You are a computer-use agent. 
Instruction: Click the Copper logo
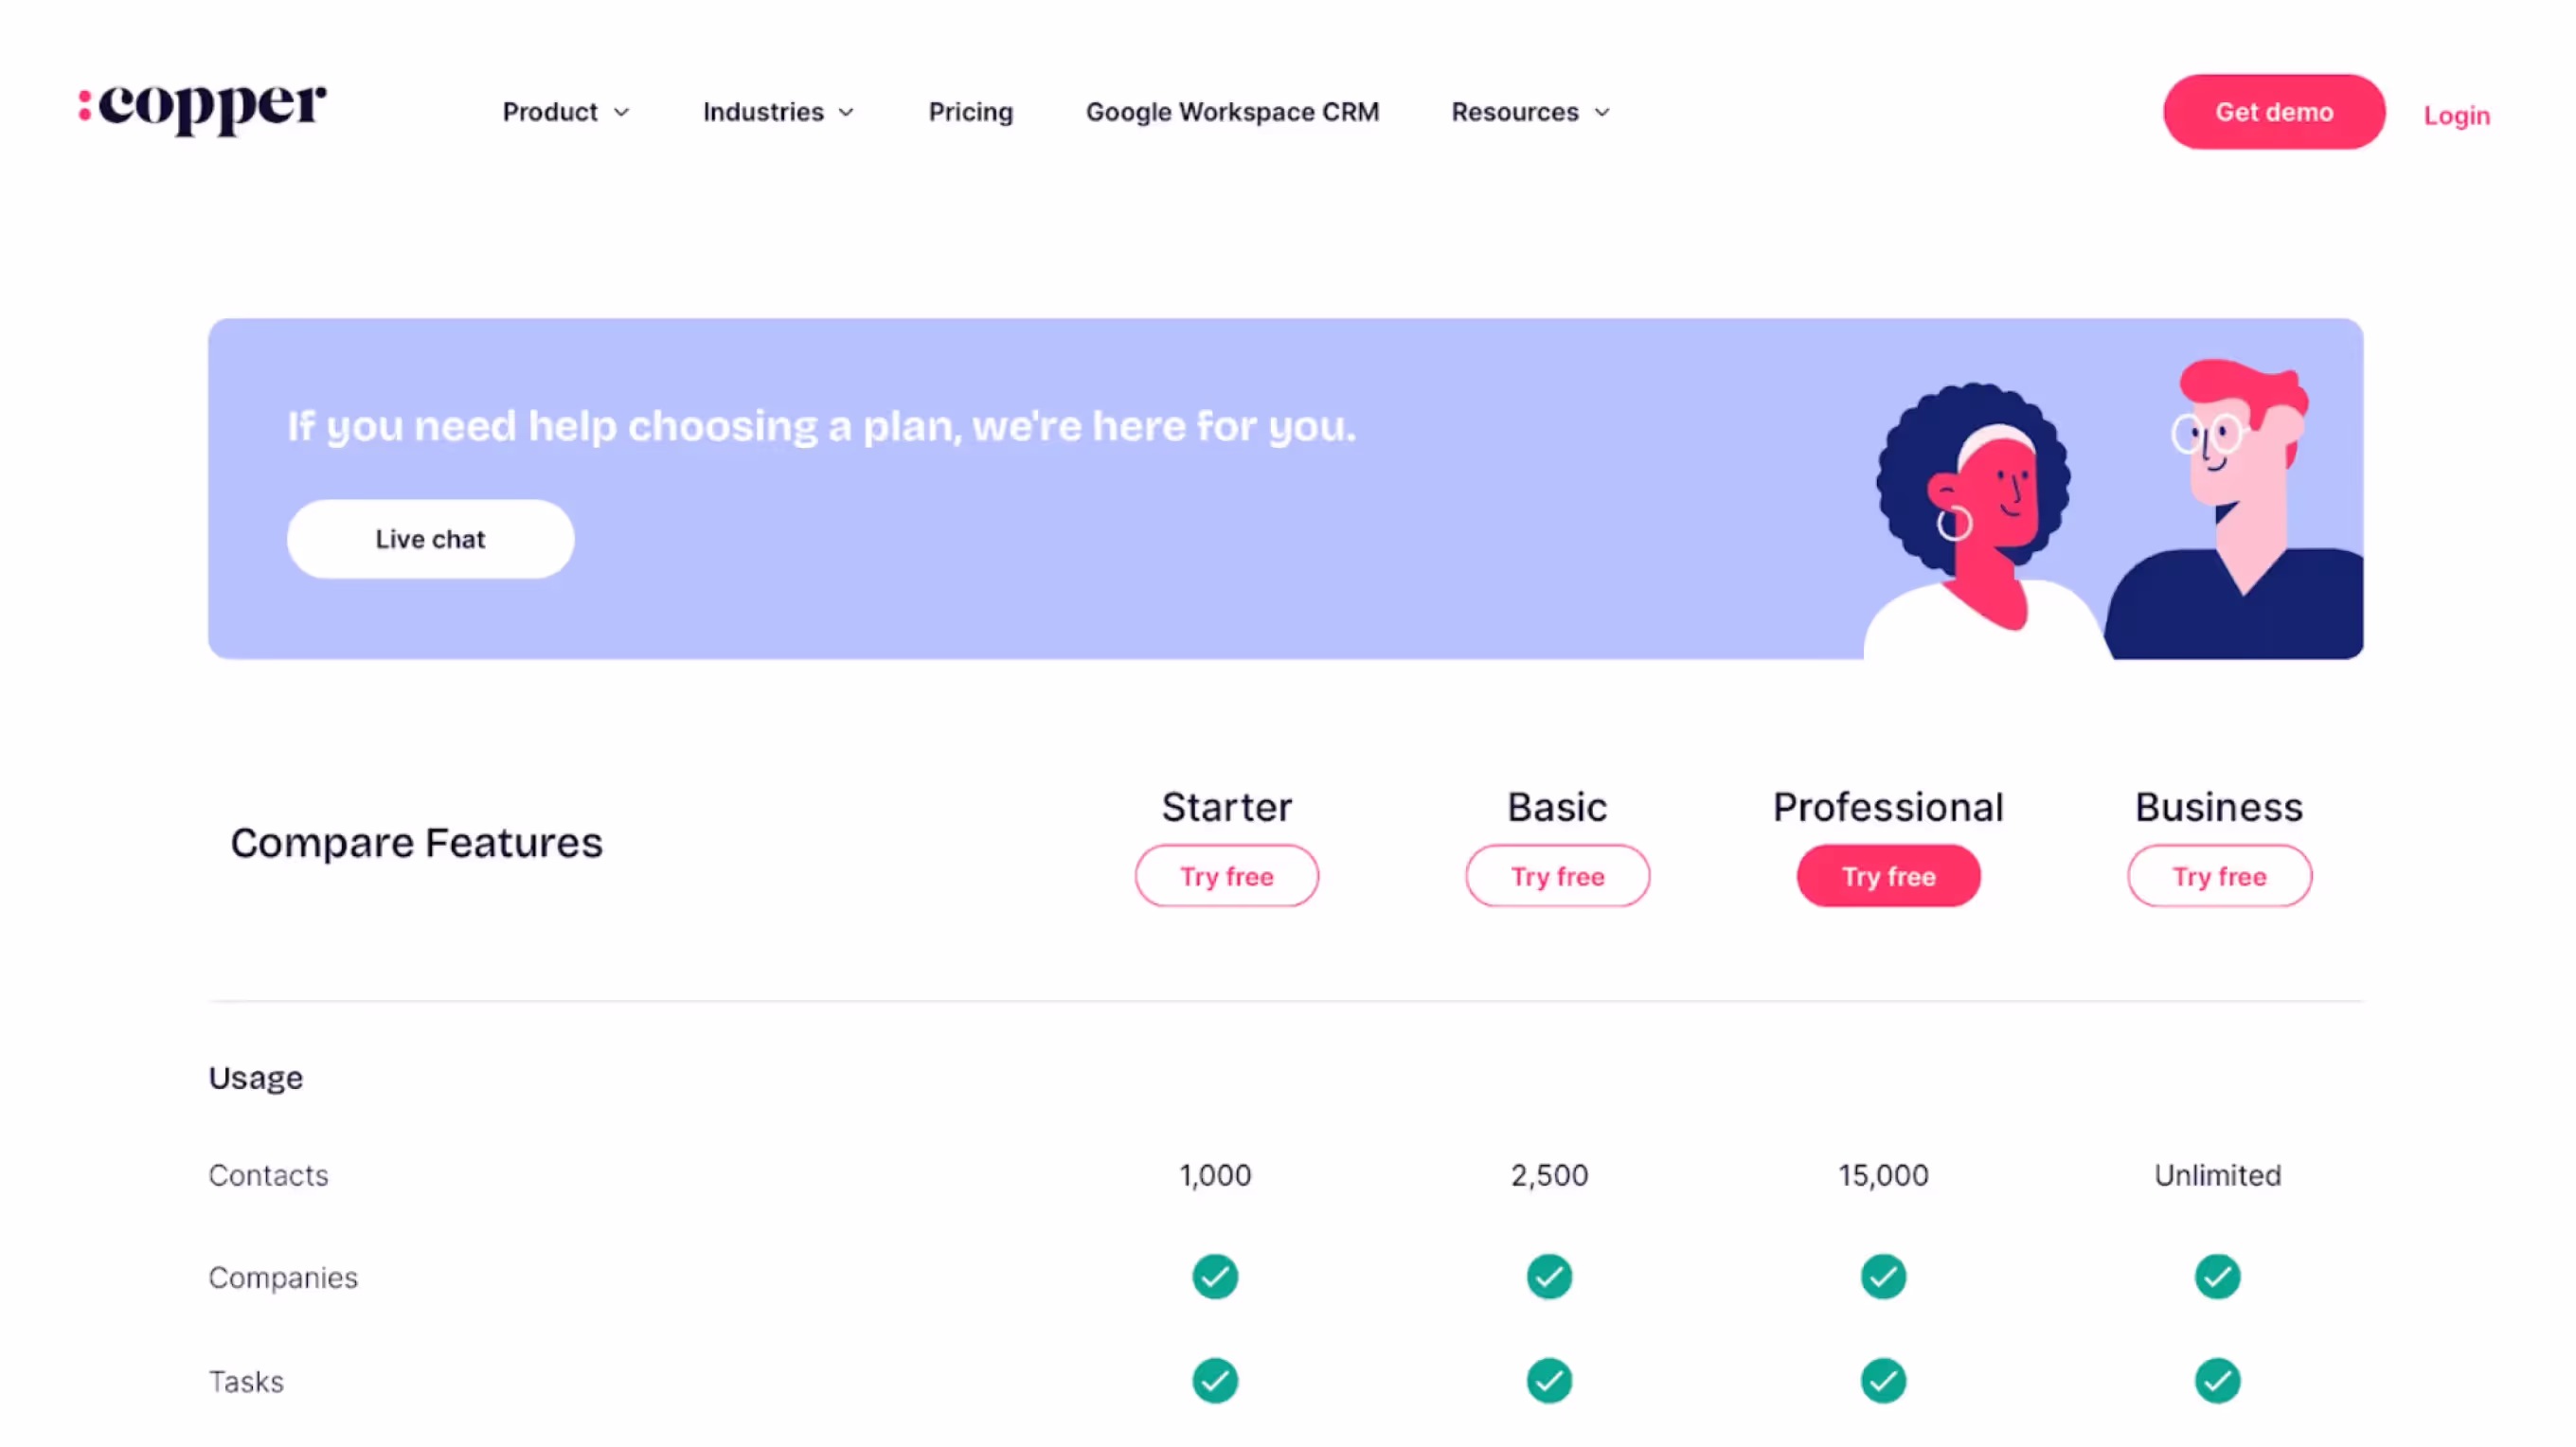click(203, 107)
